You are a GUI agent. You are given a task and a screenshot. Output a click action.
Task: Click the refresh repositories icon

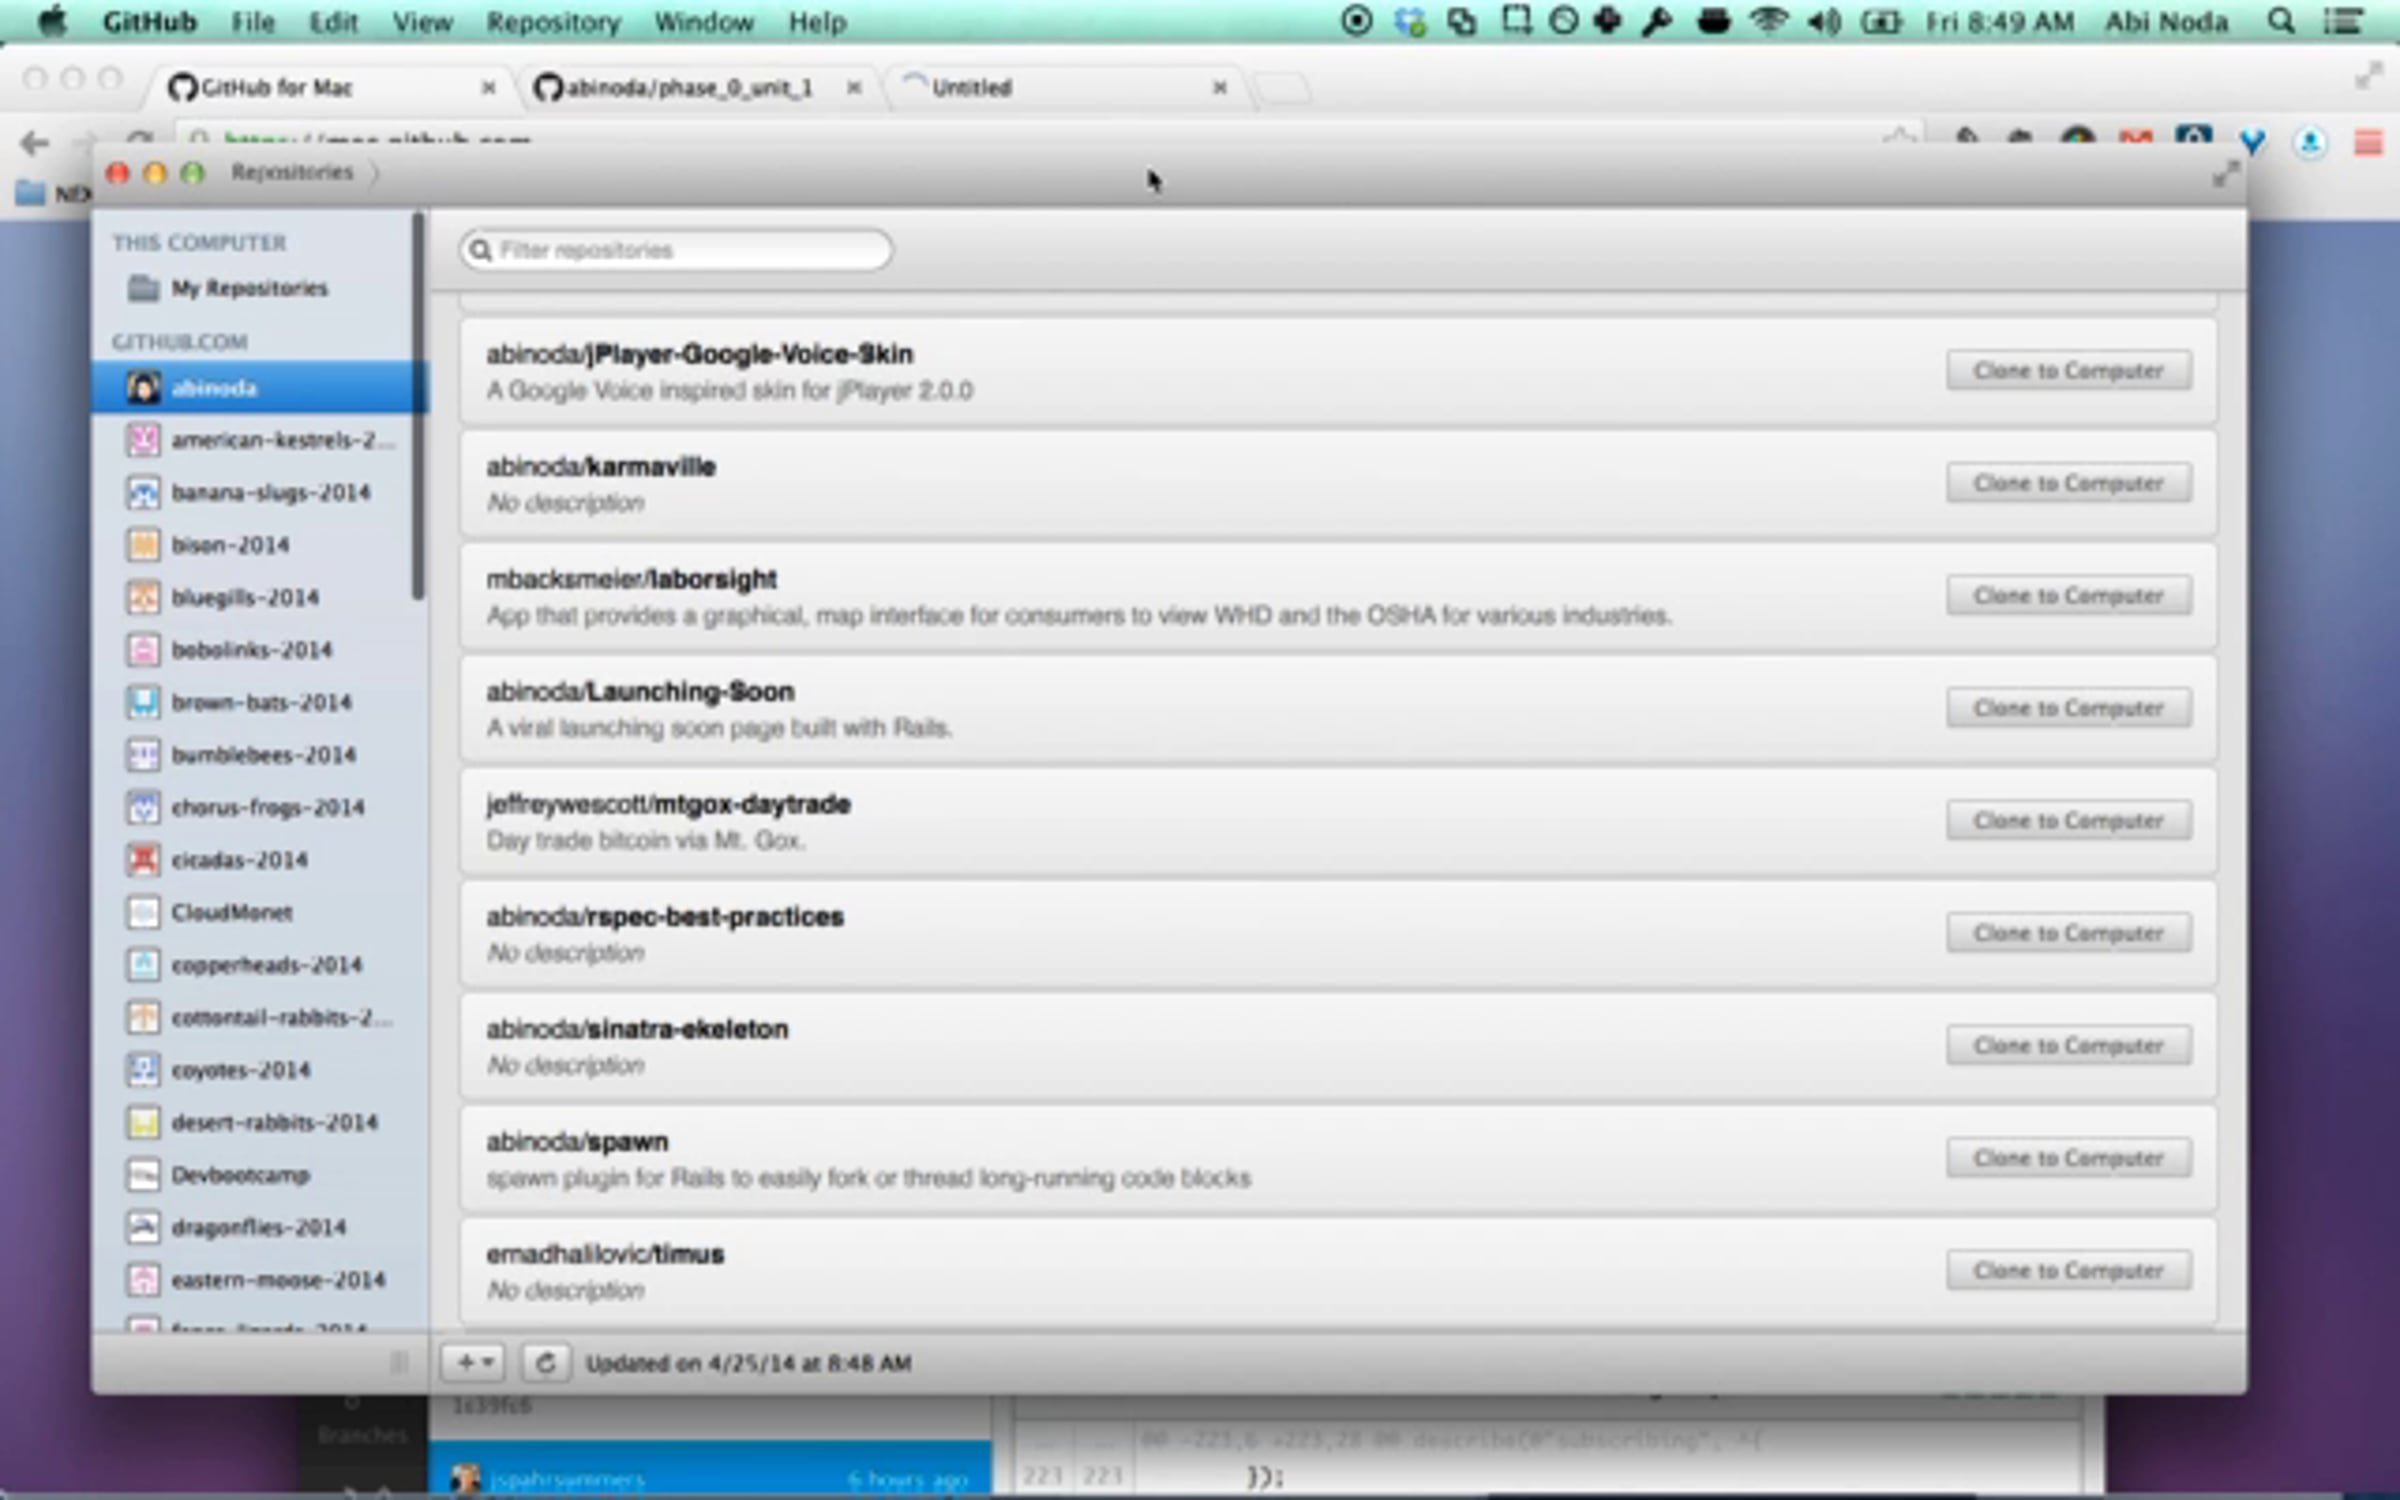tap(545, 1363)
